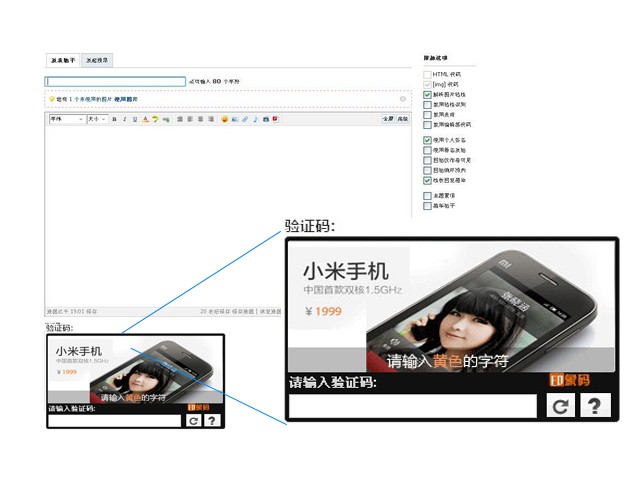
Task: Uncheck the checked box below [img] code
Action: pyautogui.click(x=427, y=94)
